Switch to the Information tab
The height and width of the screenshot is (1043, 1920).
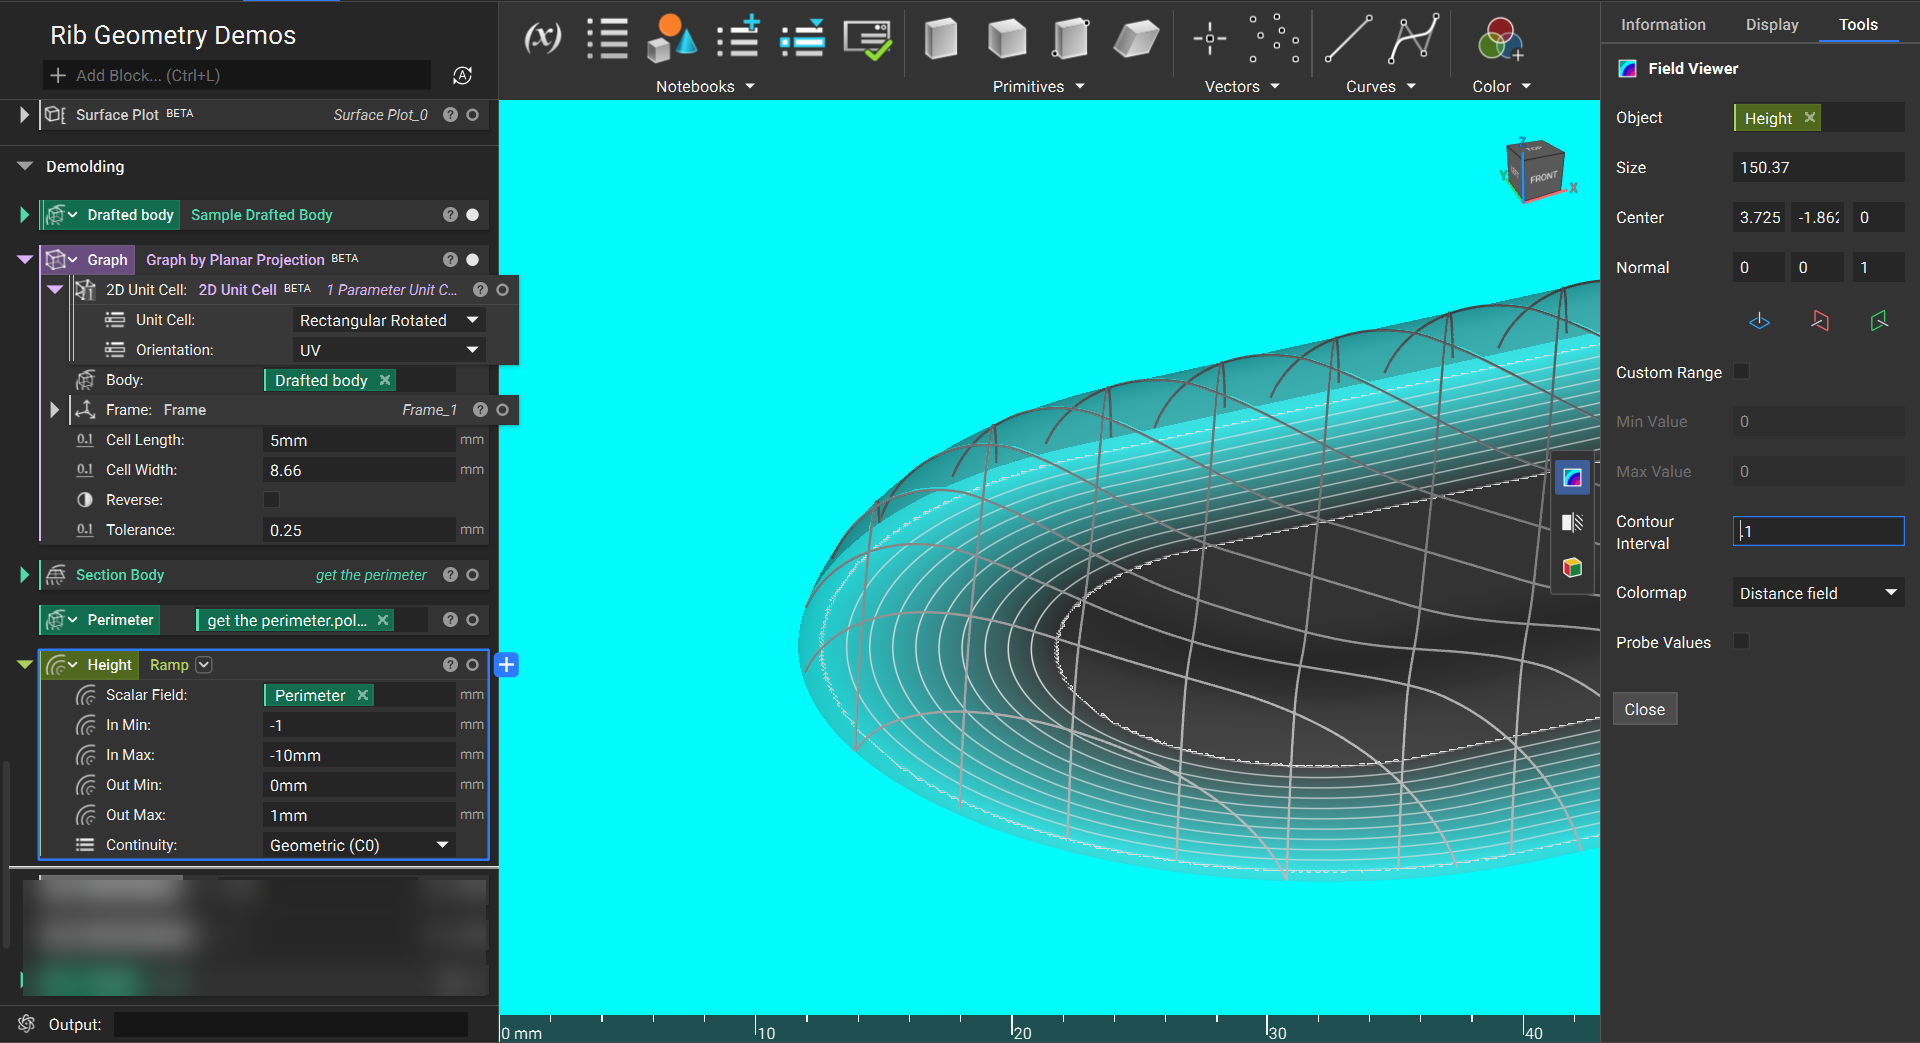coord(1663,24)
